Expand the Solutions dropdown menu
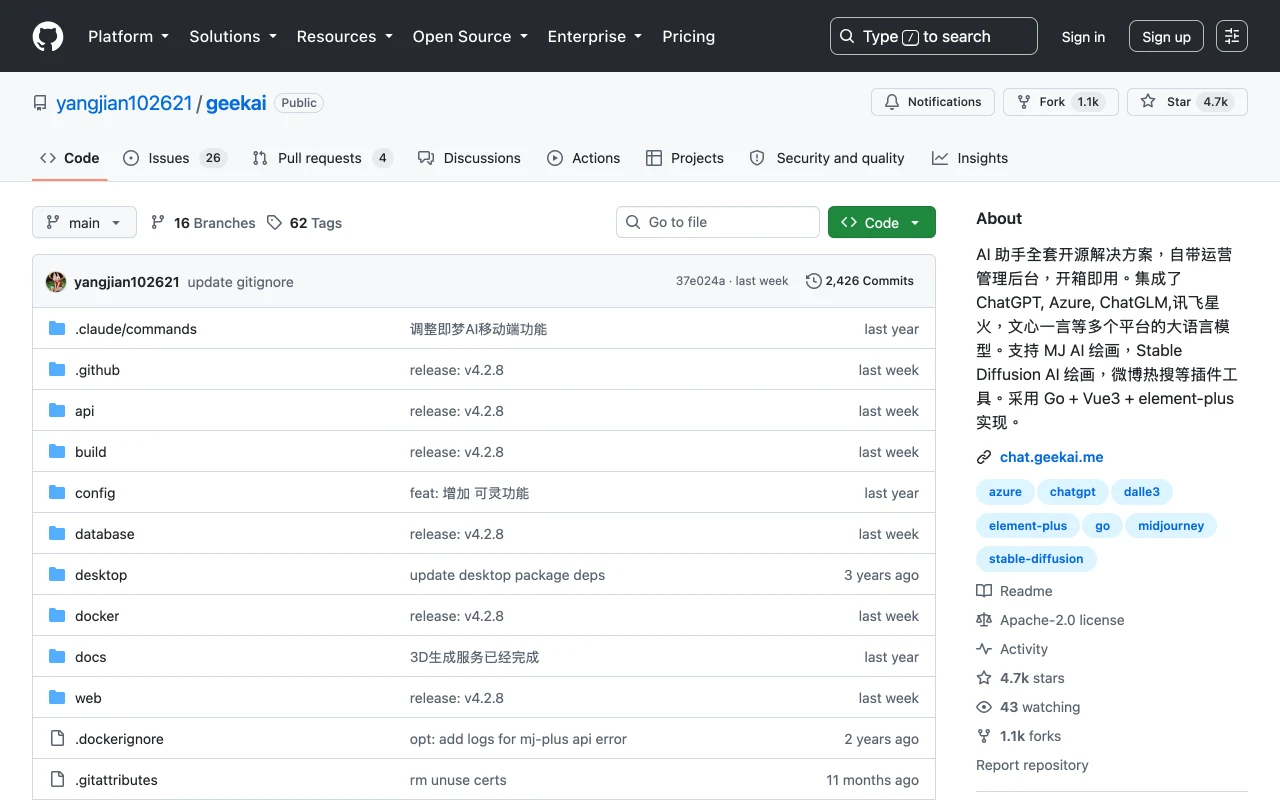 pyautogui.click(x=233, y=36)
